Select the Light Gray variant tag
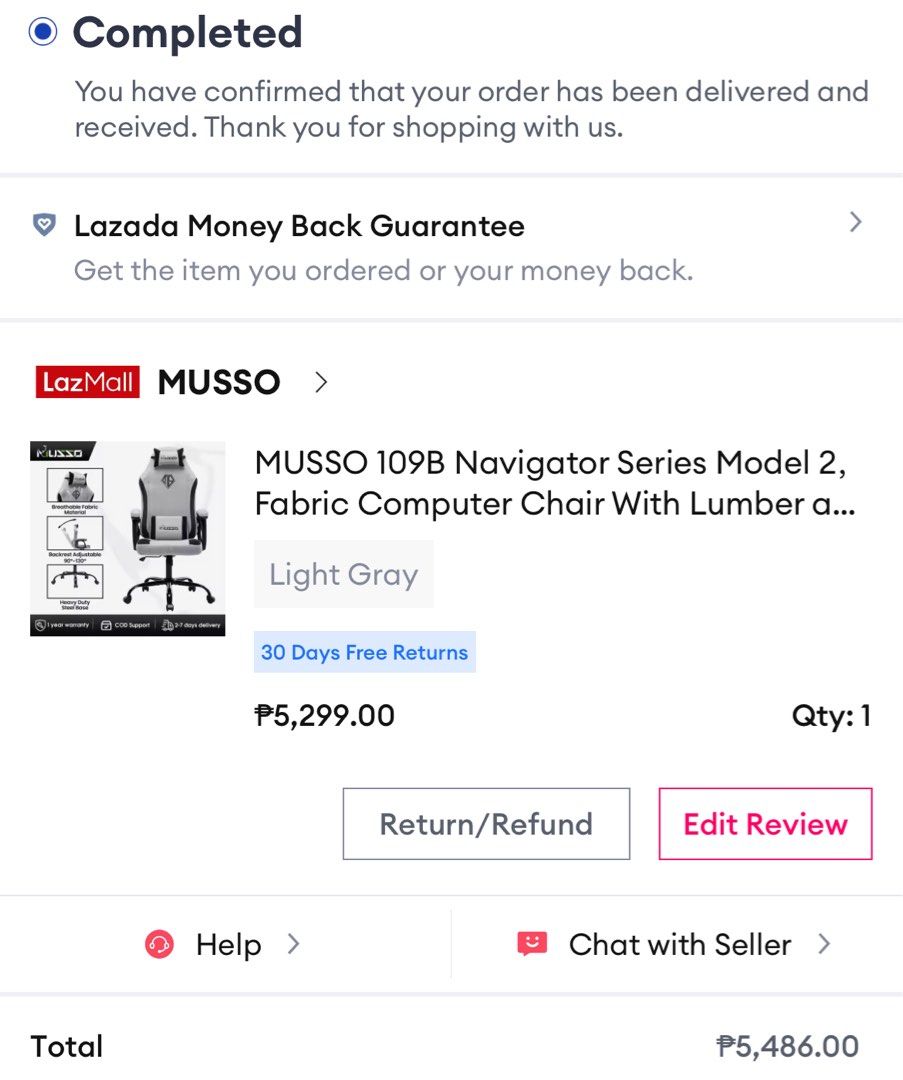 pyautogui.click(x=343, y=574)
